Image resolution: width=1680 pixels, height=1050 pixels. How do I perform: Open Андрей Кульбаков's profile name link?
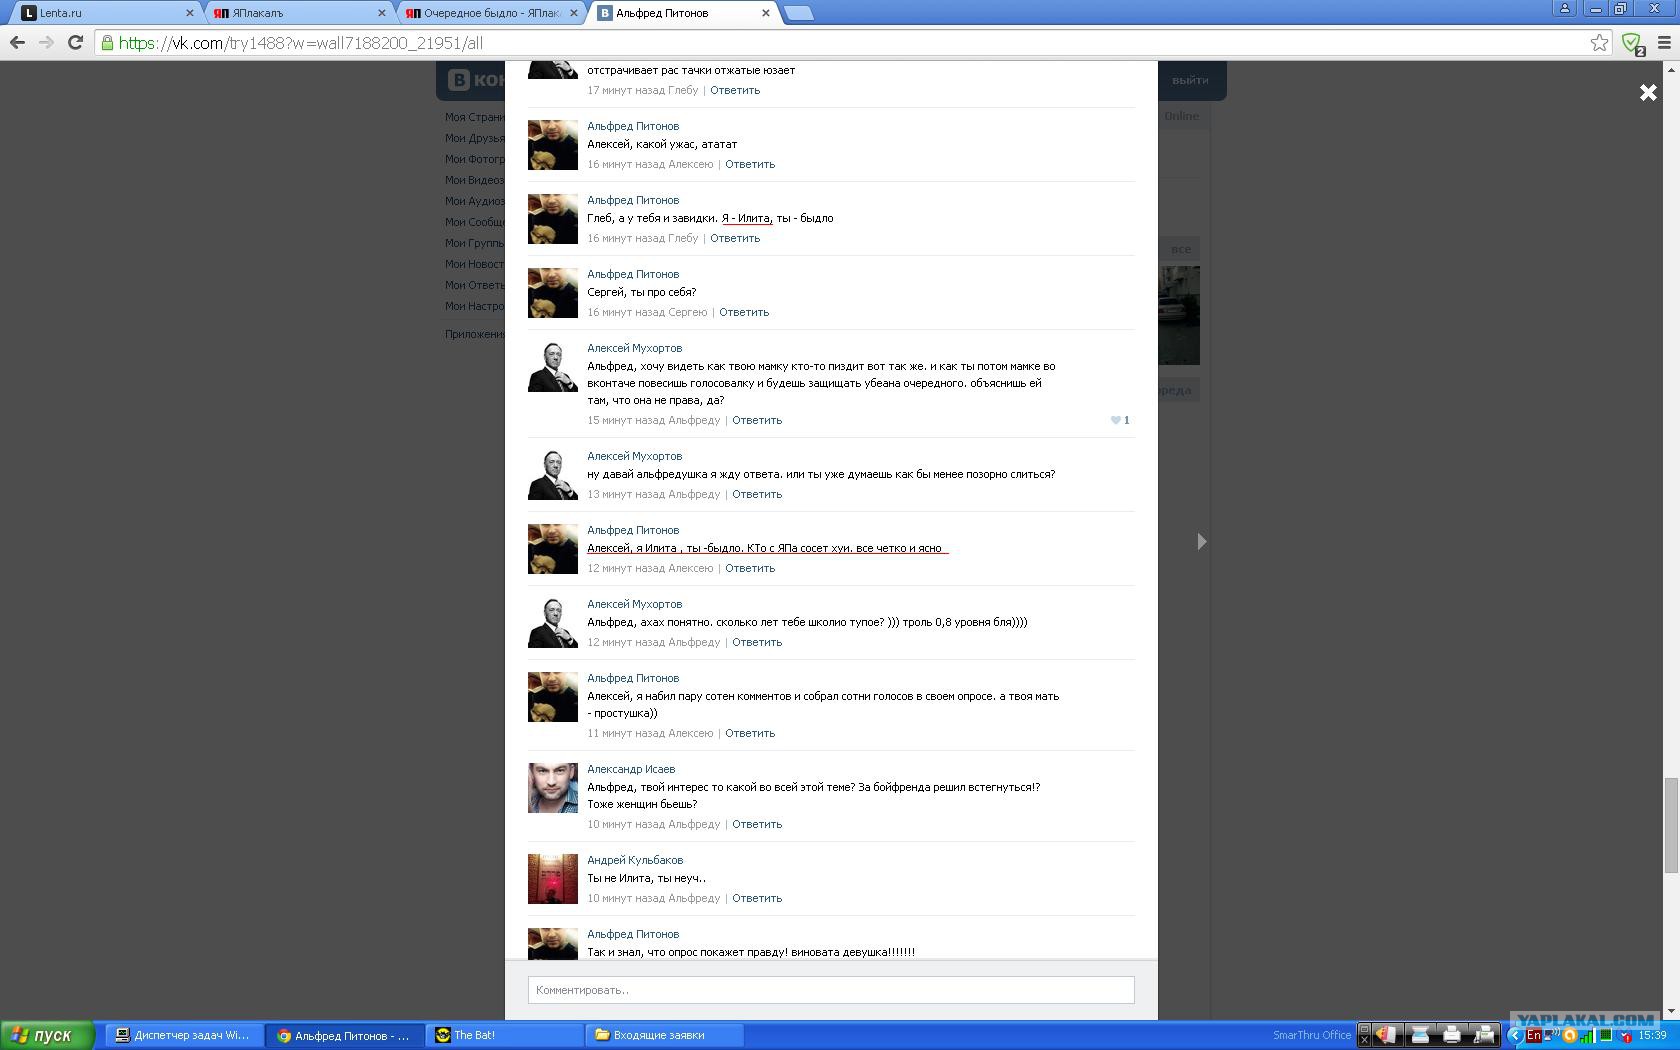635,860
